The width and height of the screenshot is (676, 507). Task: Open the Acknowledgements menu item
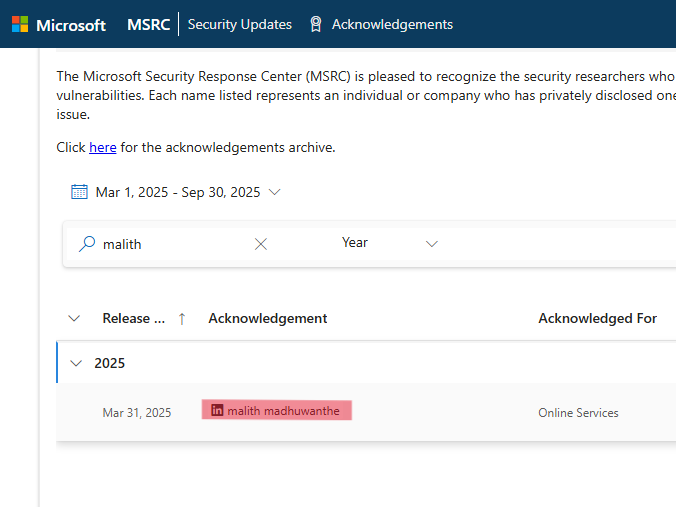coord(392,25)
